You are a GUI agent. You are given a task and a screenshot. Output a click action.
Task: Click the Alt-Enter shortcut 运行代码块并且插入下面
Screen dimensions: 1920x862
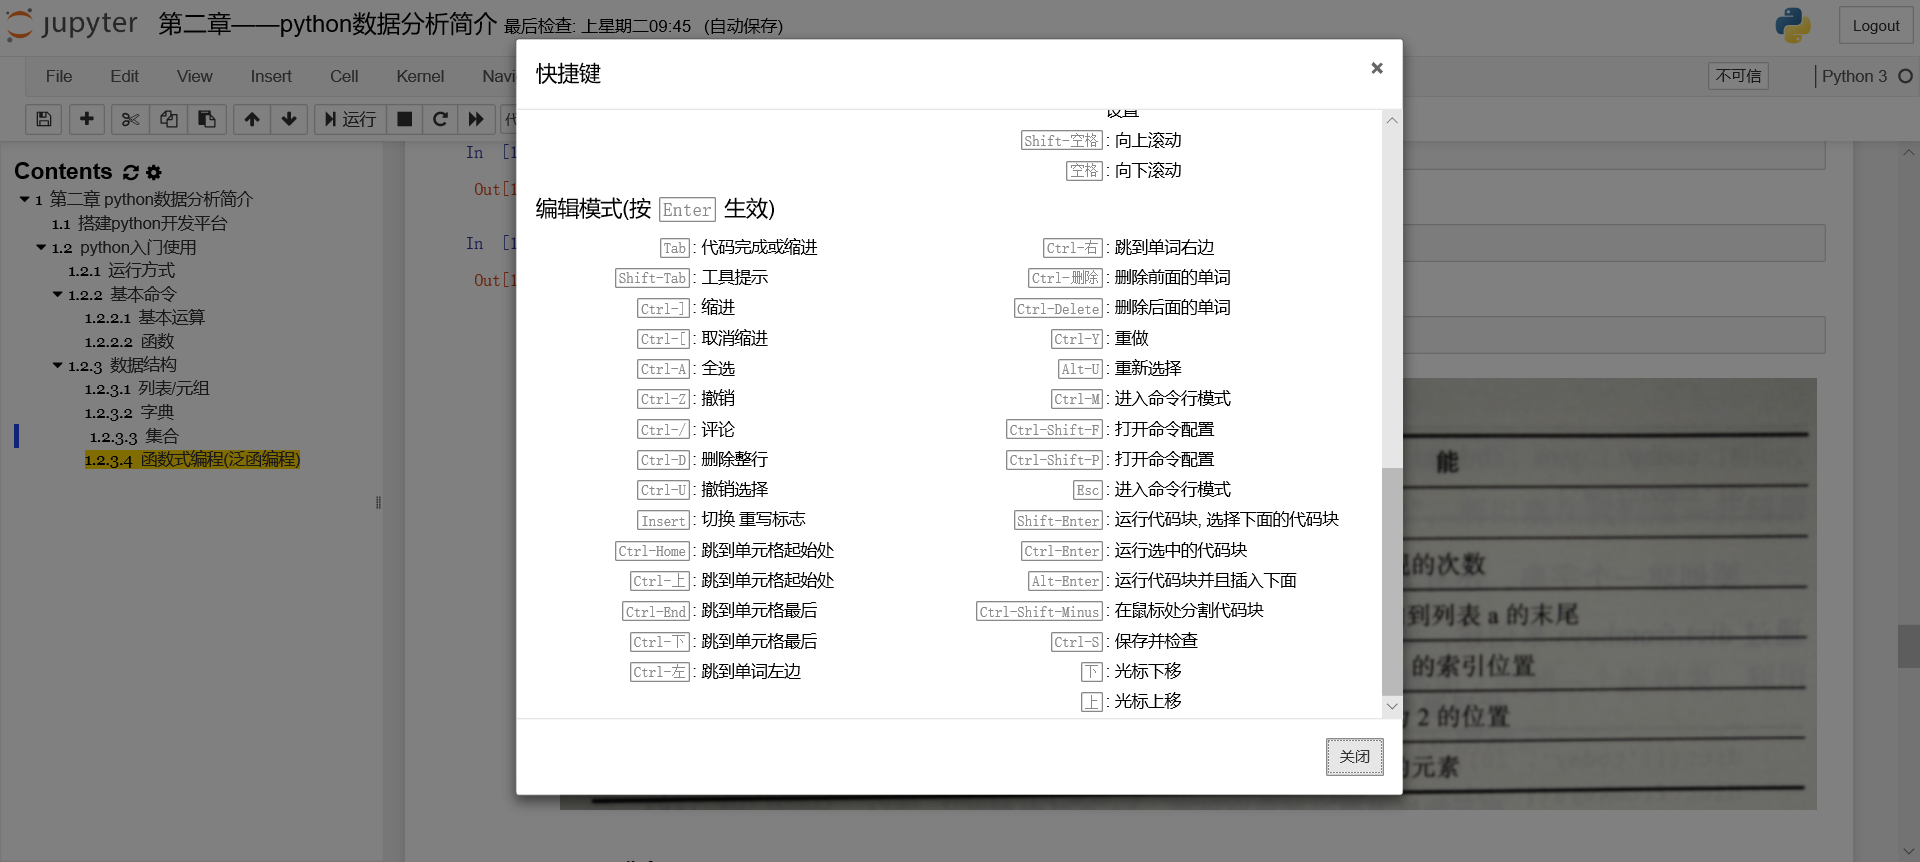point(1162,581)
